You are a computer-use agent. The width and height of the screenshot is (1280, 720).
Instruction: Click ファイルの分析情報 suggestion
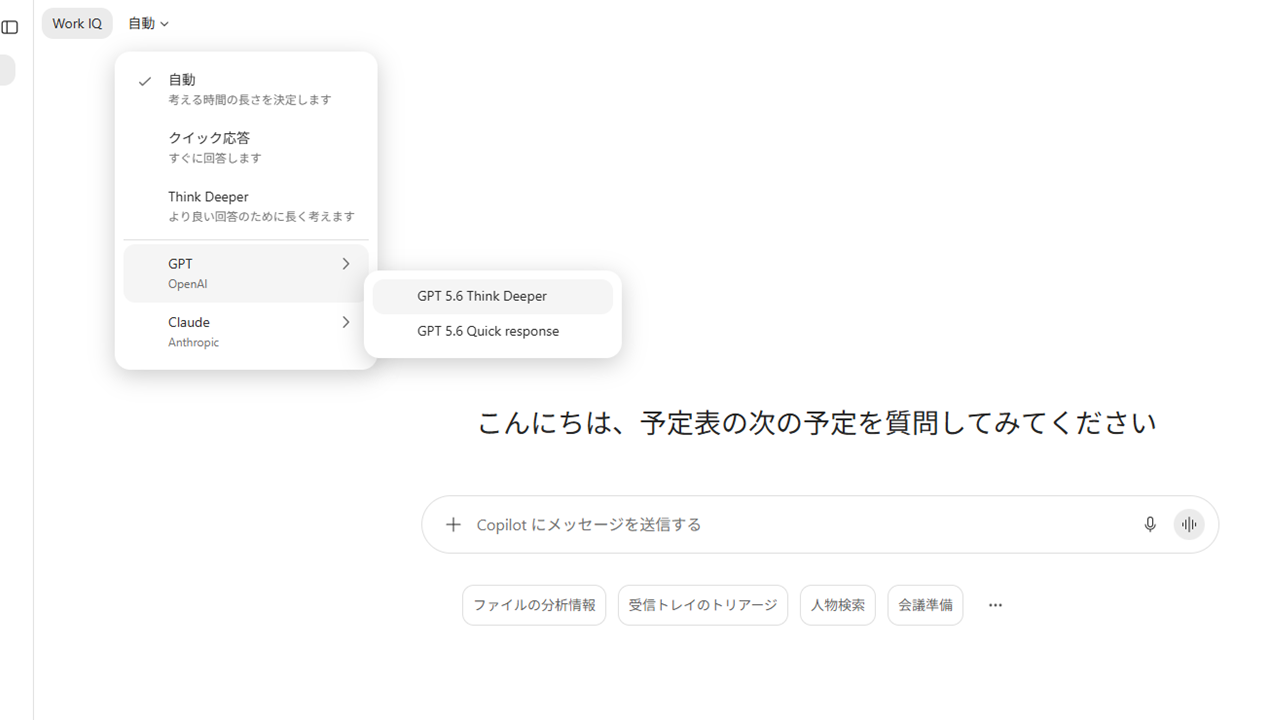tap(534, 605)
